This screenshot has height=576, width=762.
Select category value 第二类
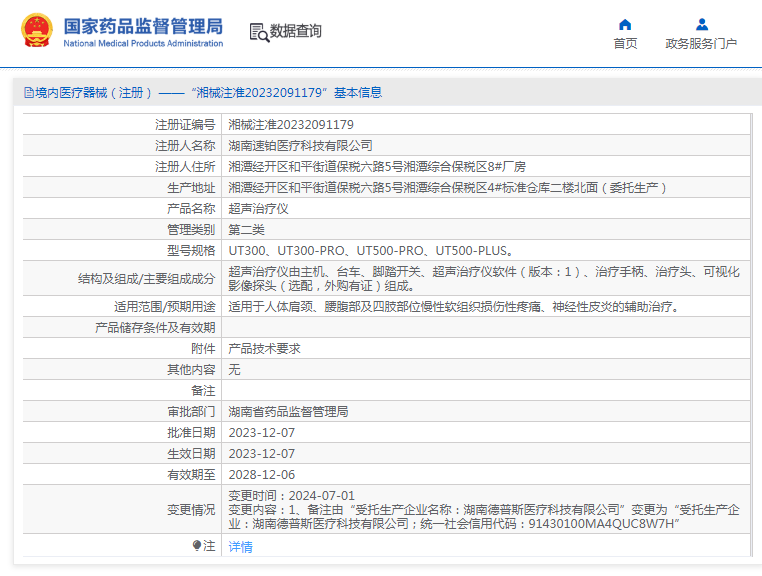[x=246, y=229]
